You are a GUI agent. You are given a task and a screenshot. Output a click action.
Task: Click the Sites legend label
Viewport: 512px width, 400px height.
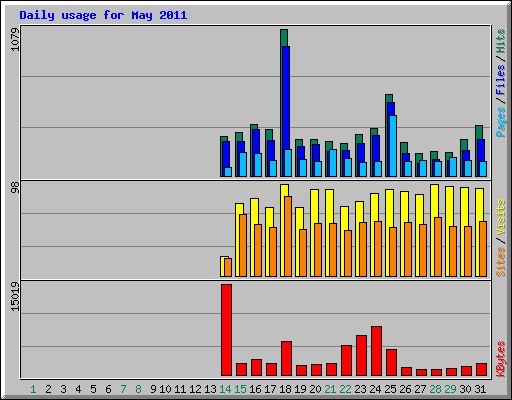point(501,262)
